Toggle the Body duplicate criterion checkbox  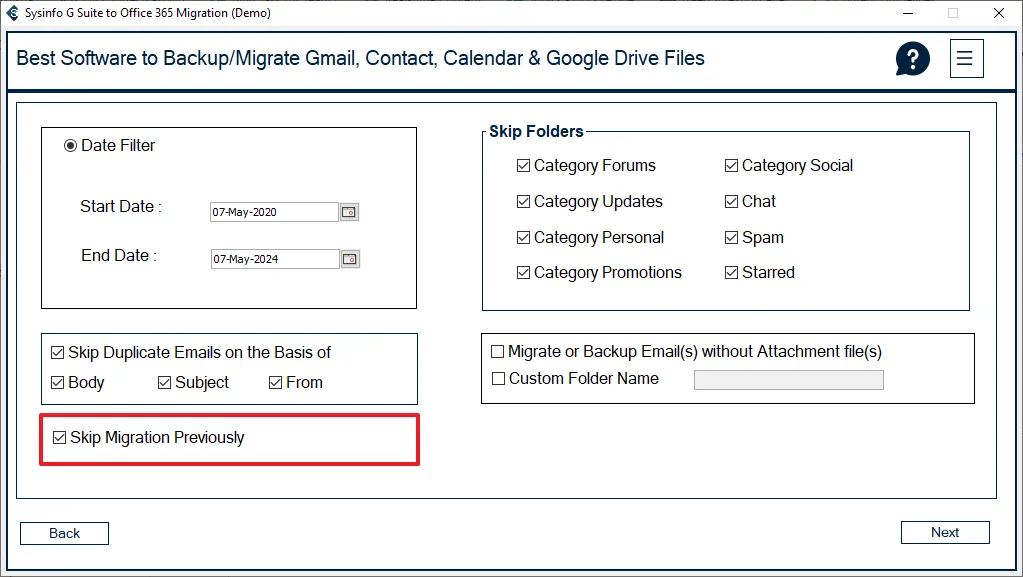click(x=57, y=382)
